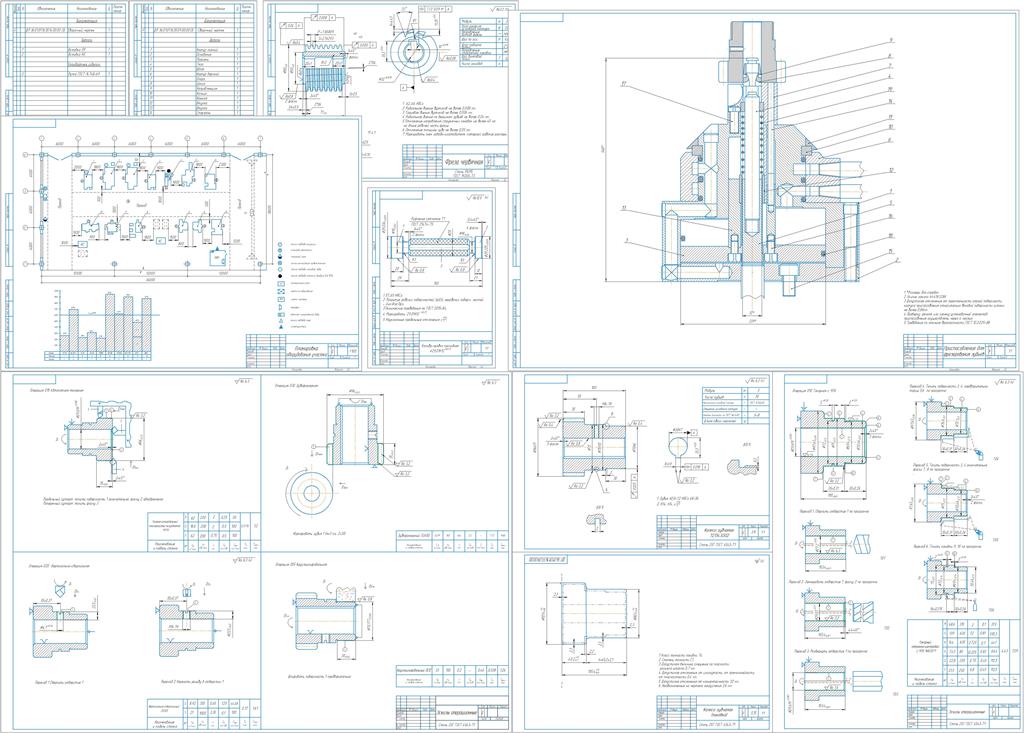Click the "Колесо зубчатое" title block on the gear wheel sheet
The width and height of the screenshot is (1024, 733).
pos(713,533)
